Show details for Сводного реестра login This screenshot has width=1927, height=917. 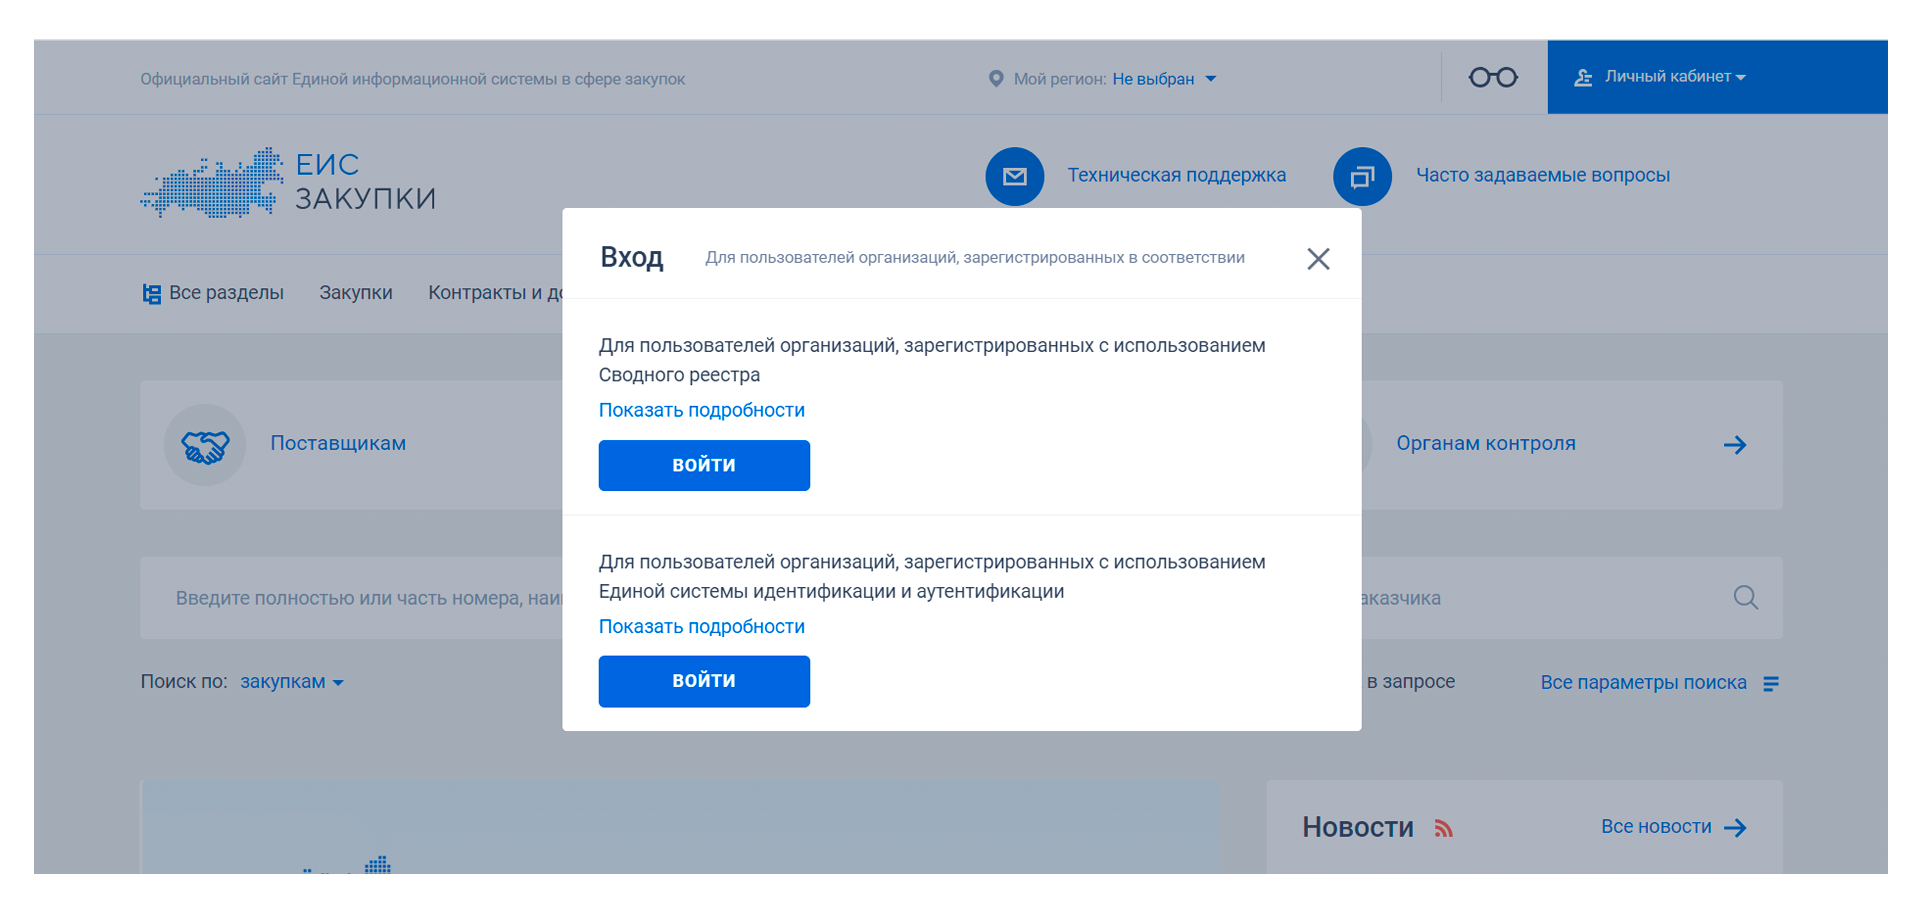(702, 410)
